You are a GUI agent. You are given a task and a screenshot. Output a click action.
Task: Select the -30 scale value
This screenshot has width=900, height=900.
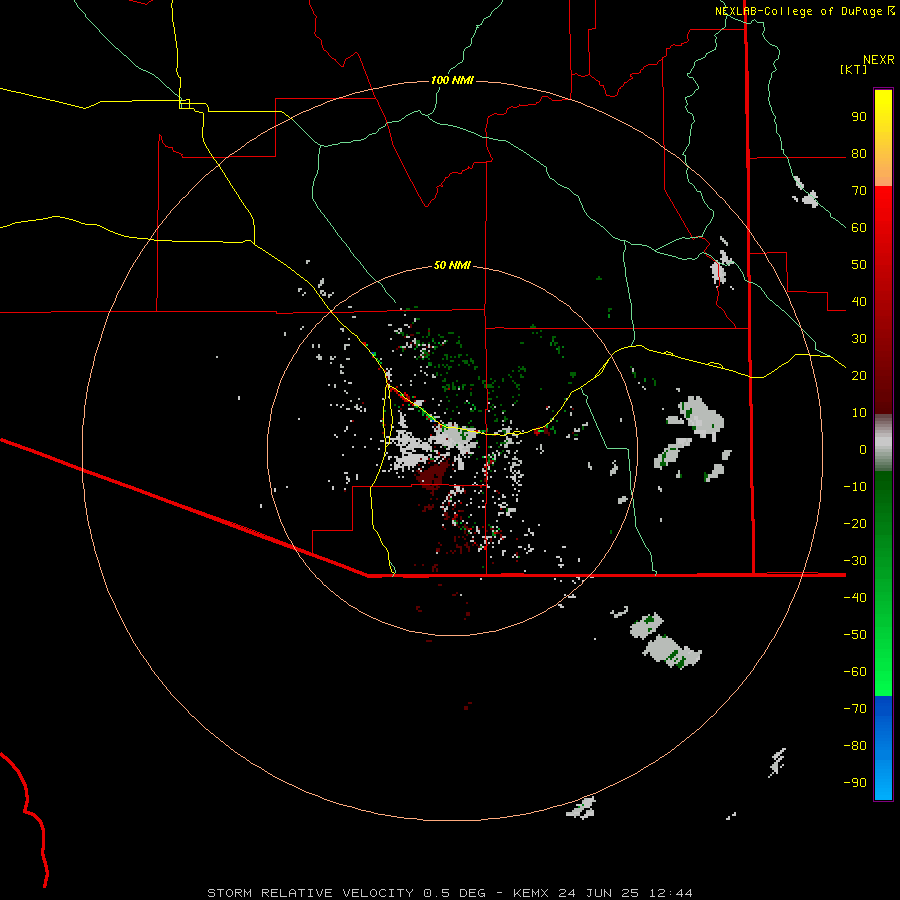click(855, 561)
